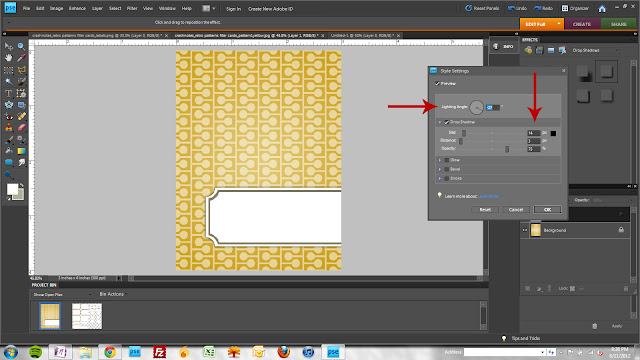640x360 pixels.
Task: Select the Zoom tool in toolbox
Action: pos(21,47)
